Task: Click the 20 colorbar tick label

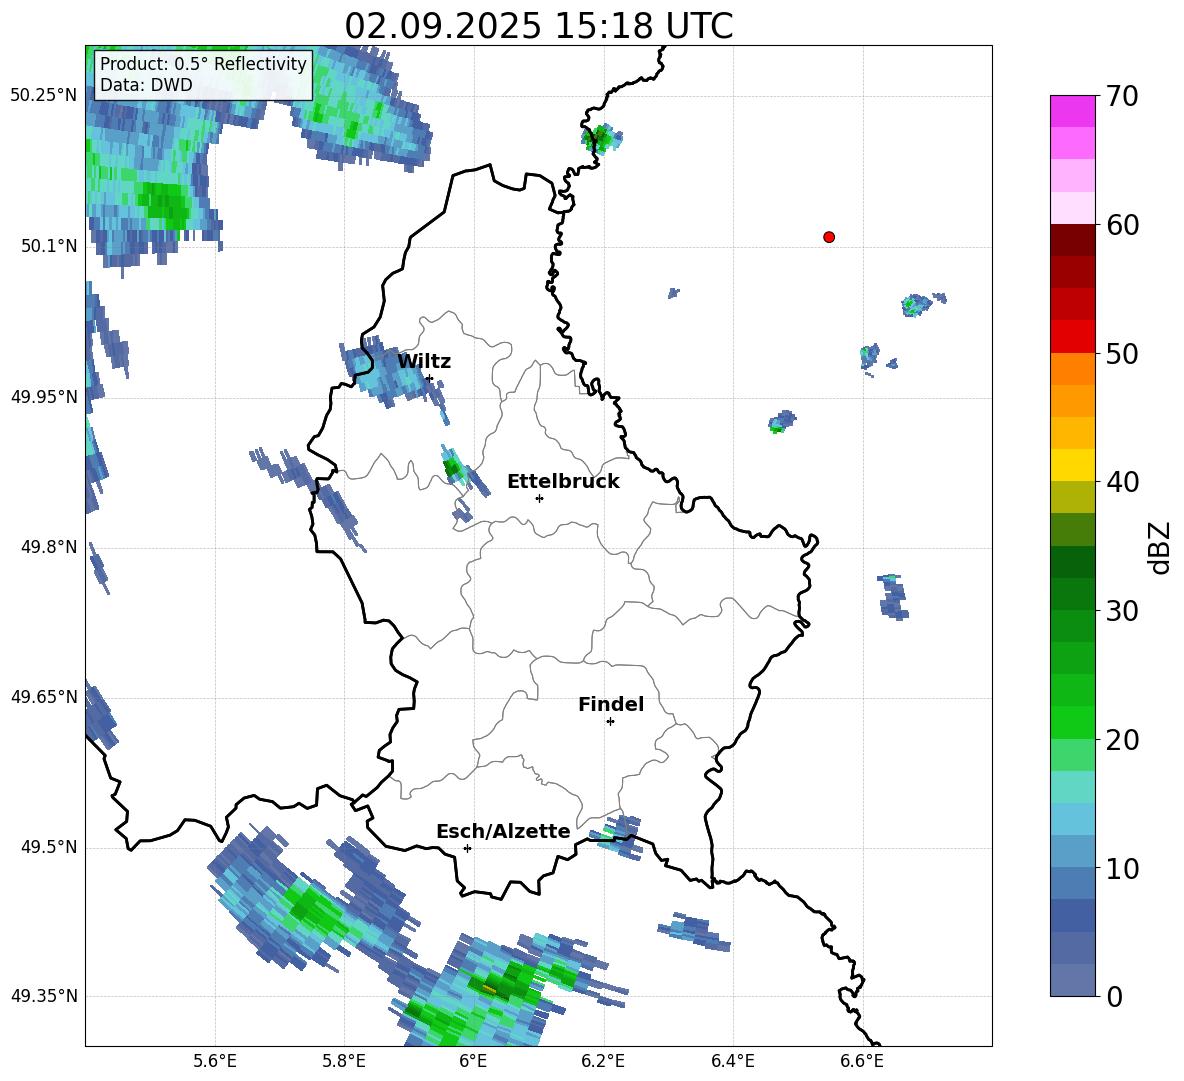Action: (1122, 740)
